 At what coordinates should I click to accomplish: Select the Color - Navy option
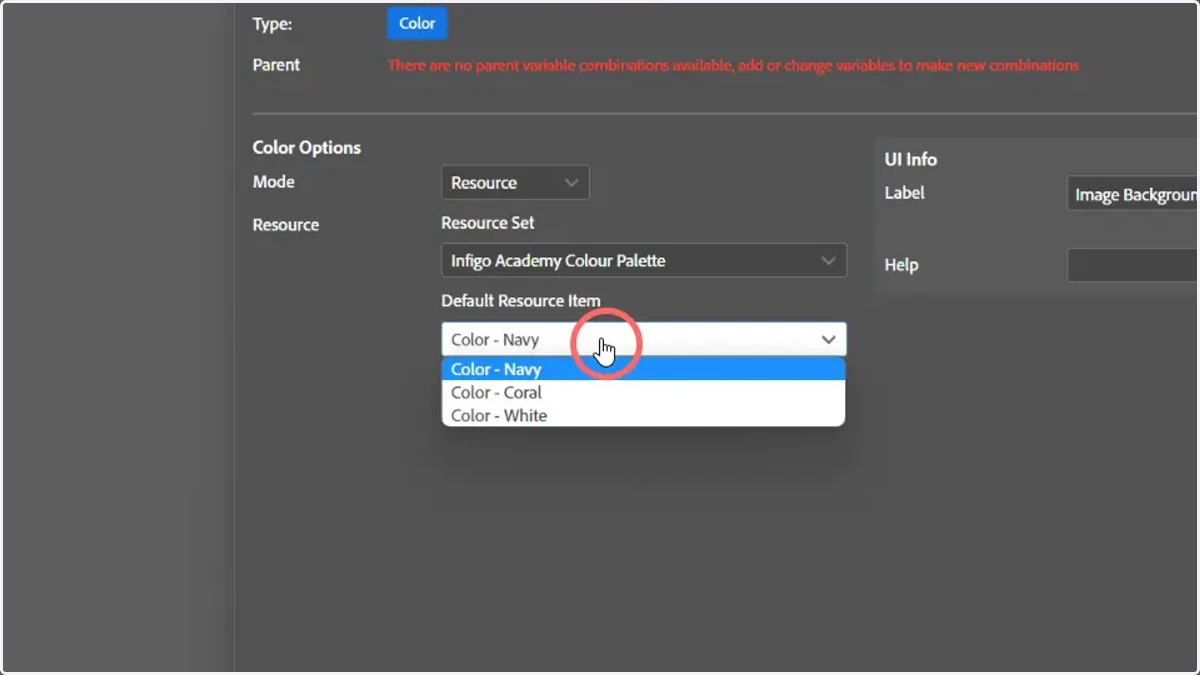point(644,369)
